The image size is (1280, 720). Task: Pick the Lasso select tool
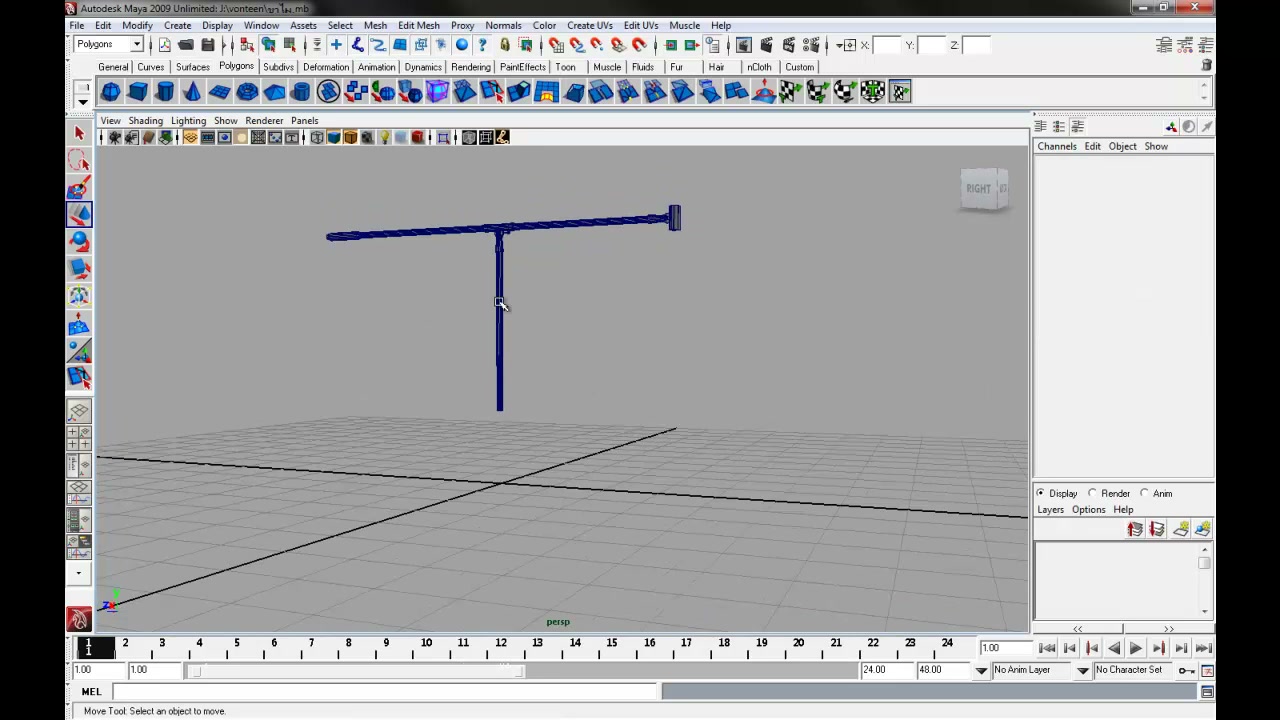coord(79,160)
